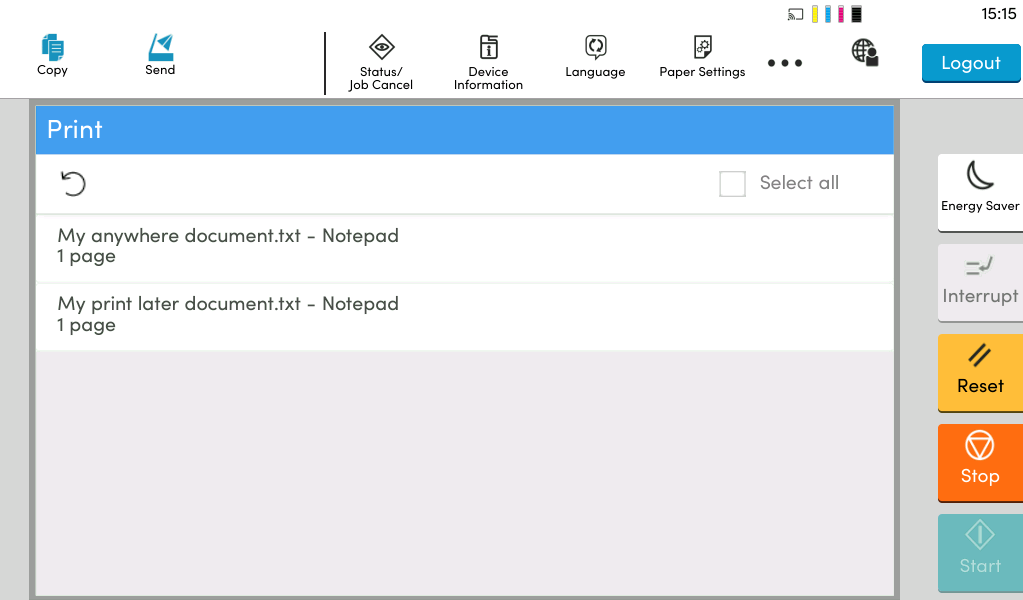Open Paper Settings

(x=702, y=58)
